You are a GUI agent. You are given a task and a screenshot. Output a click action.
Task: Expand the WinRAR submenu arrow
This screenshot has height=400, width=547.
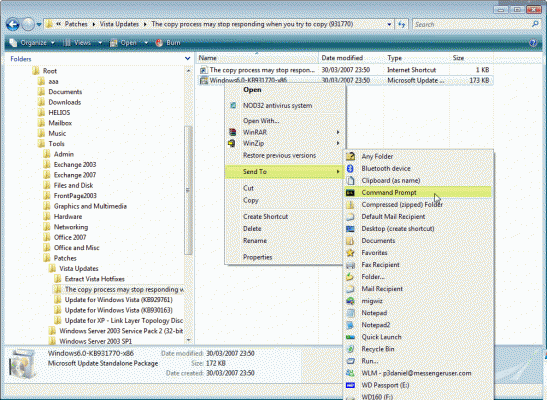(338, 132)
